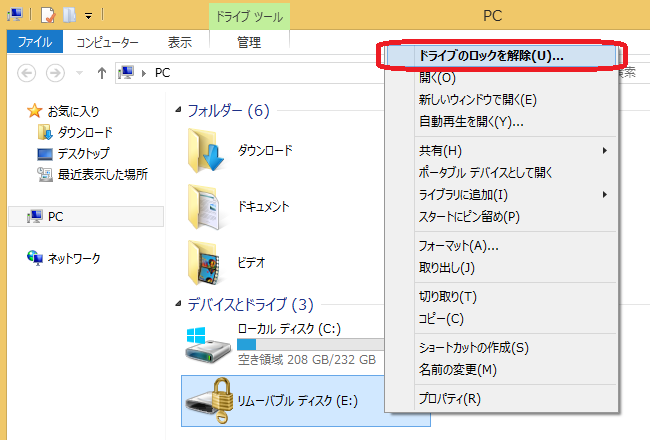
Task: Open the recent locations dropdown arrow
Action: [x=79, y=73]
